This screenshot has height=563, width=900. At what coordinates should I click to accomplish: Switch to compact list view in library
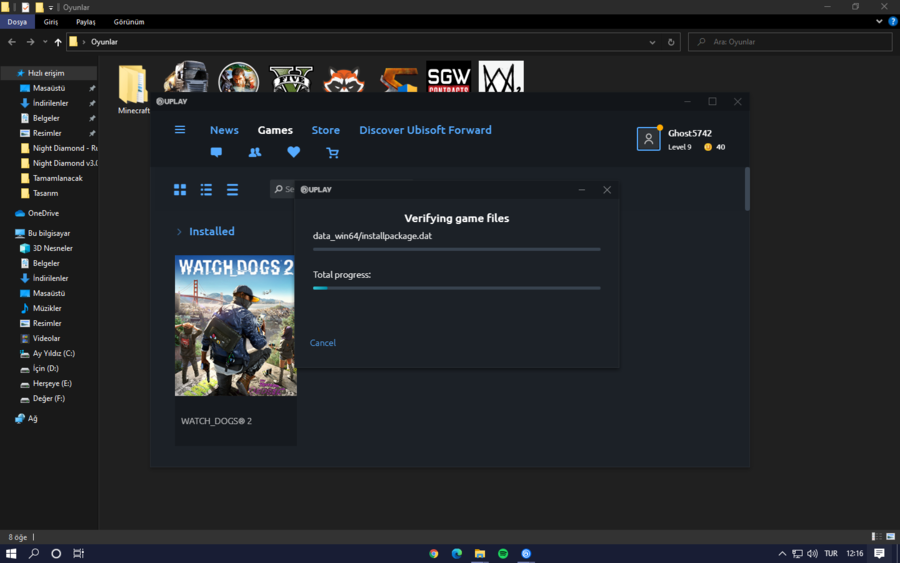pos(232,189)
